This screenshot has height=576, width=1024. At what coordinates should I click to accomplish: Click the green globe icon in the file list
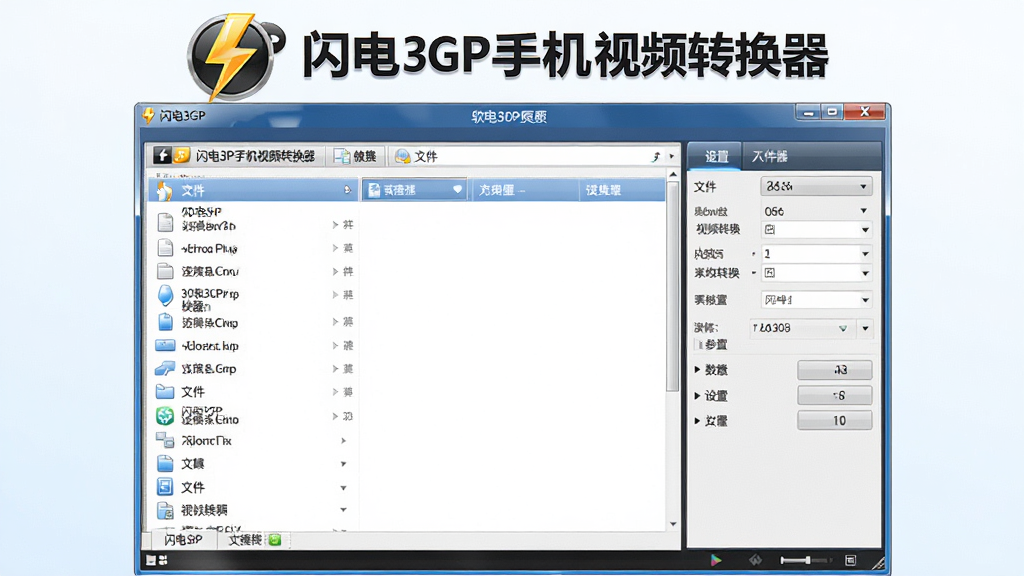pos(165,415)
